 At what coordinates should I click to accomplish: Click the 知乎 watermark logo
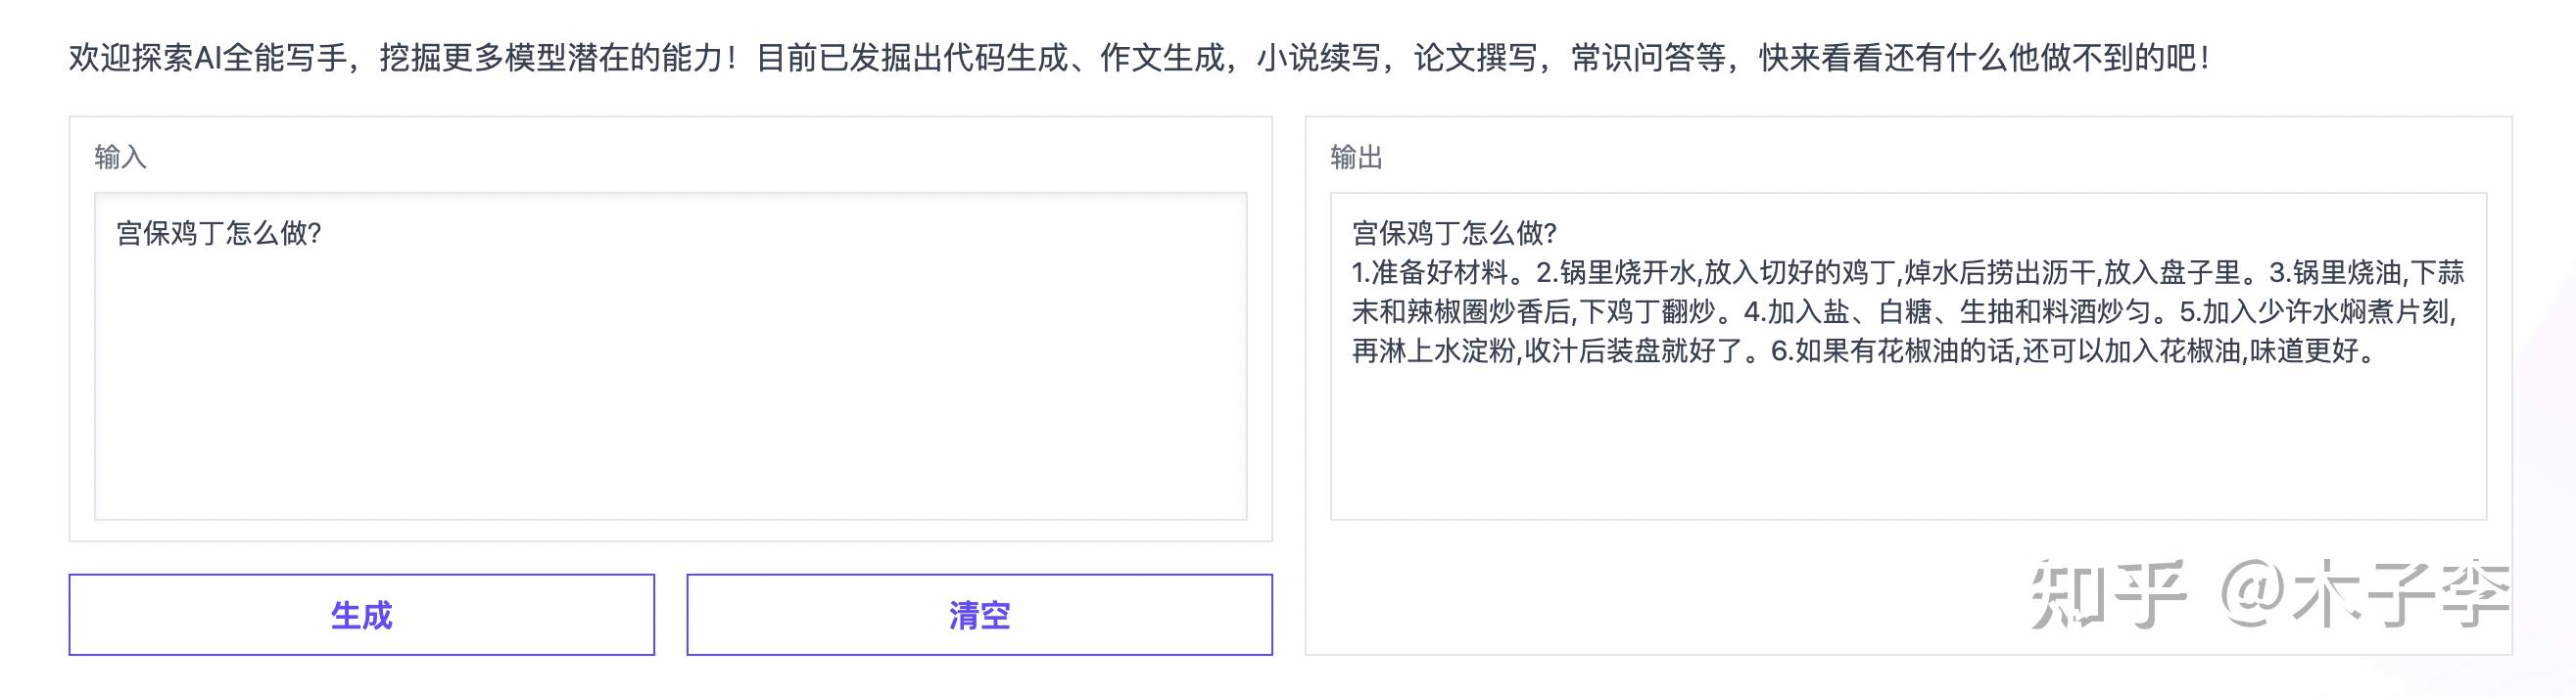click(2108, 594)
